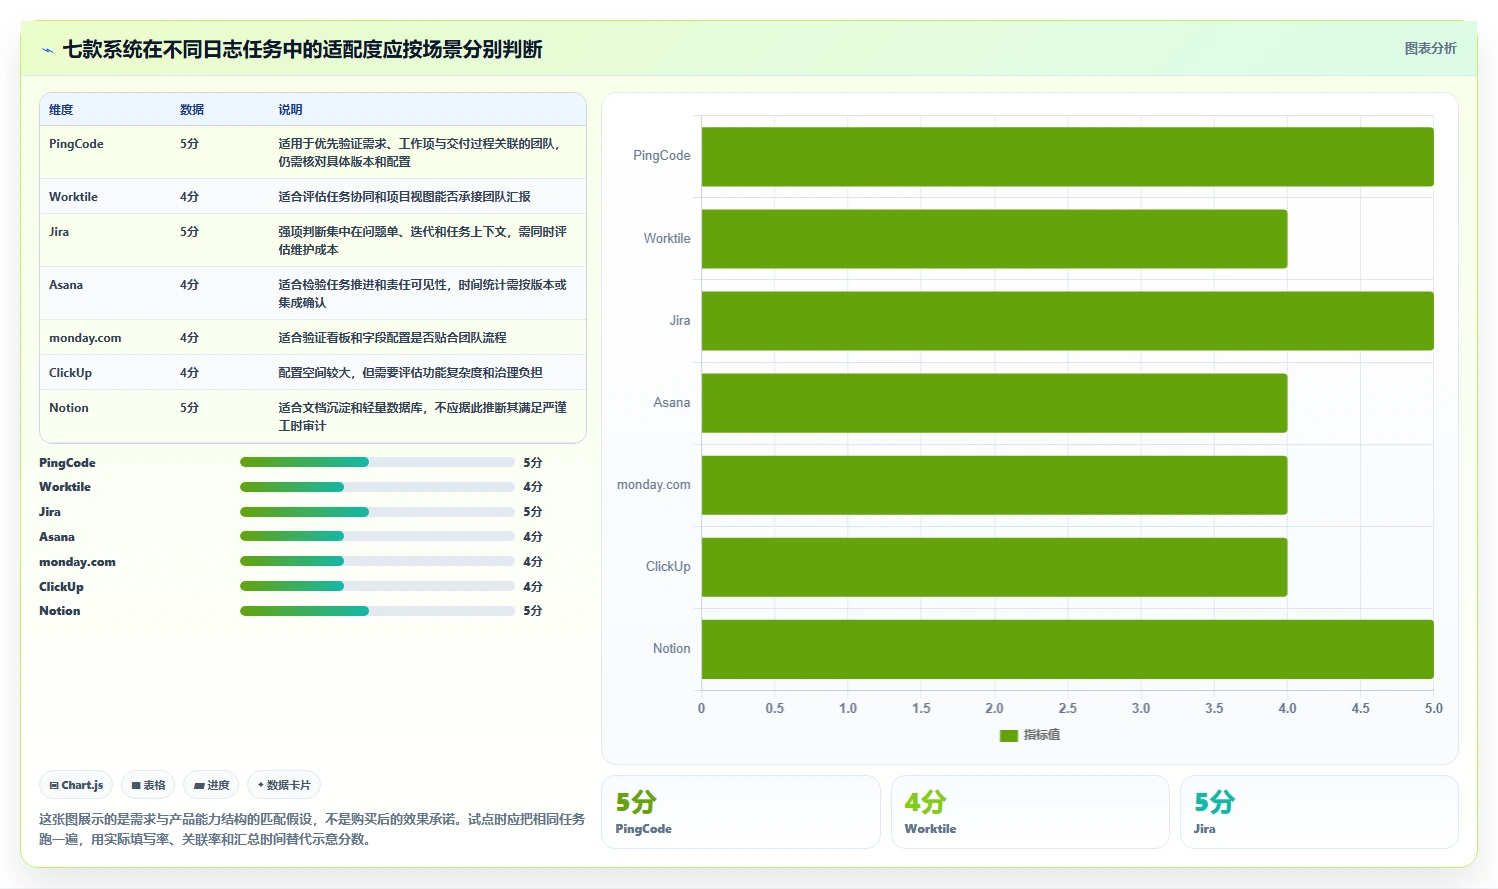Click the 维度 column header
This screenshot has height=889, width=1498.
pos(61,110)
